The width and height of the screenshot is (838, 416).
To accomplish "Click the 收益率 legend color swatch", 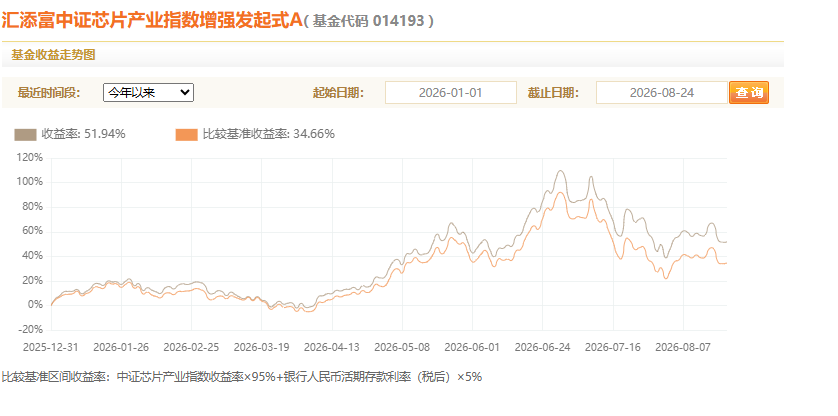I will pos(25,135).
